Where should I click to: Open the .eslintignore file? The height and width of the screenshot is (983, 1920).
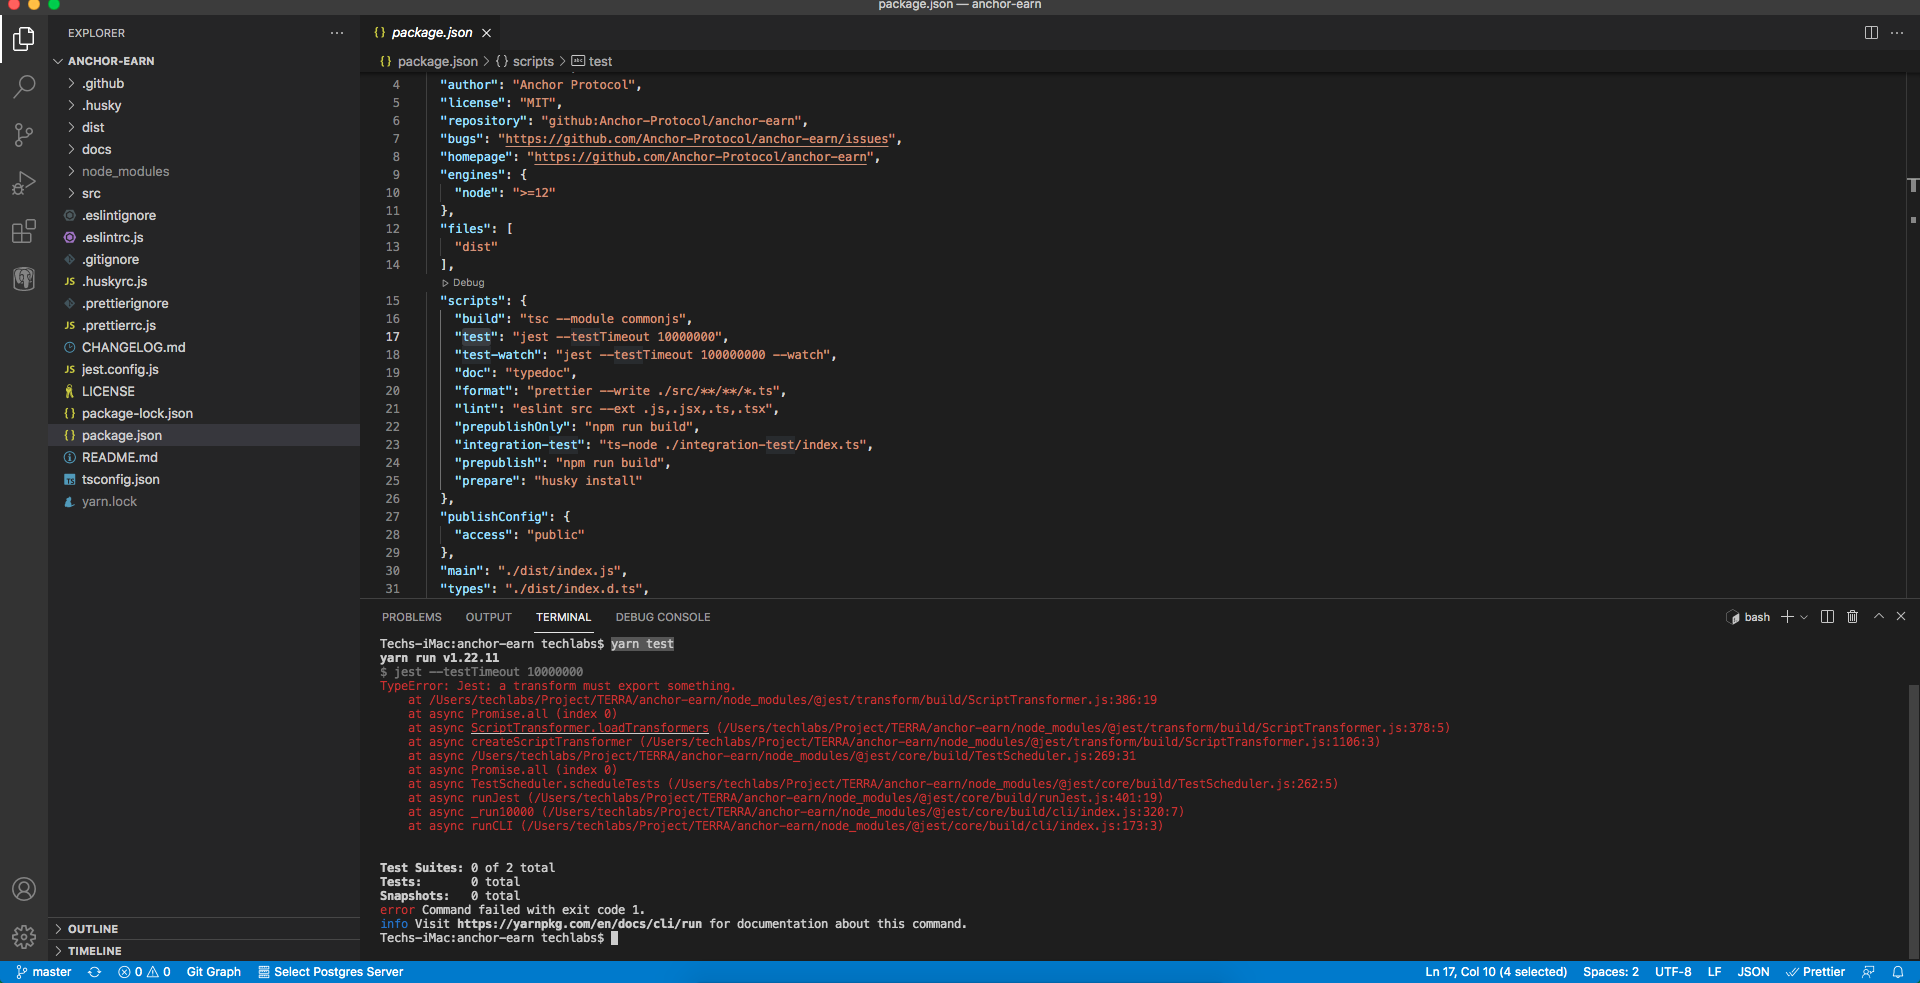coord(204,215)
